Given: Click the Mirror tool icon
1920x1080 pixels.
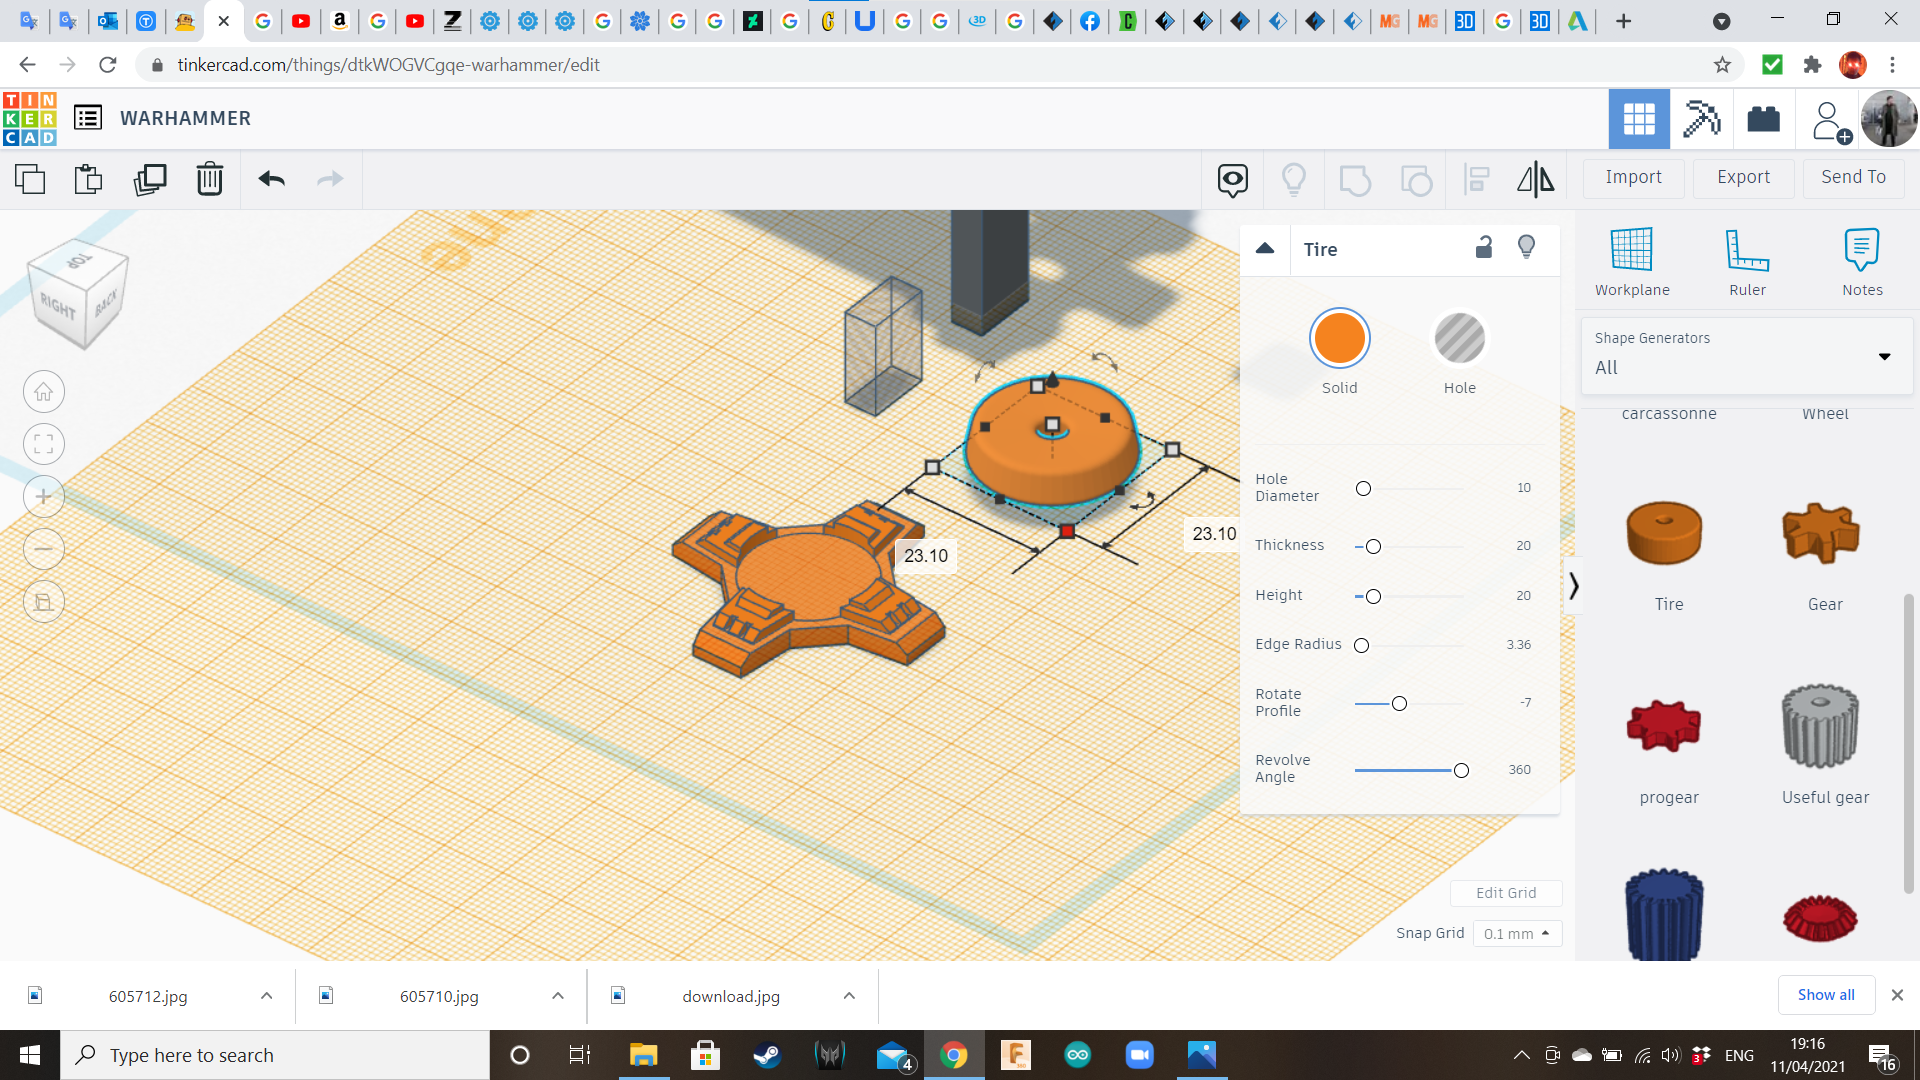Looking at the screenshot, I should [x=1535, y=179].
